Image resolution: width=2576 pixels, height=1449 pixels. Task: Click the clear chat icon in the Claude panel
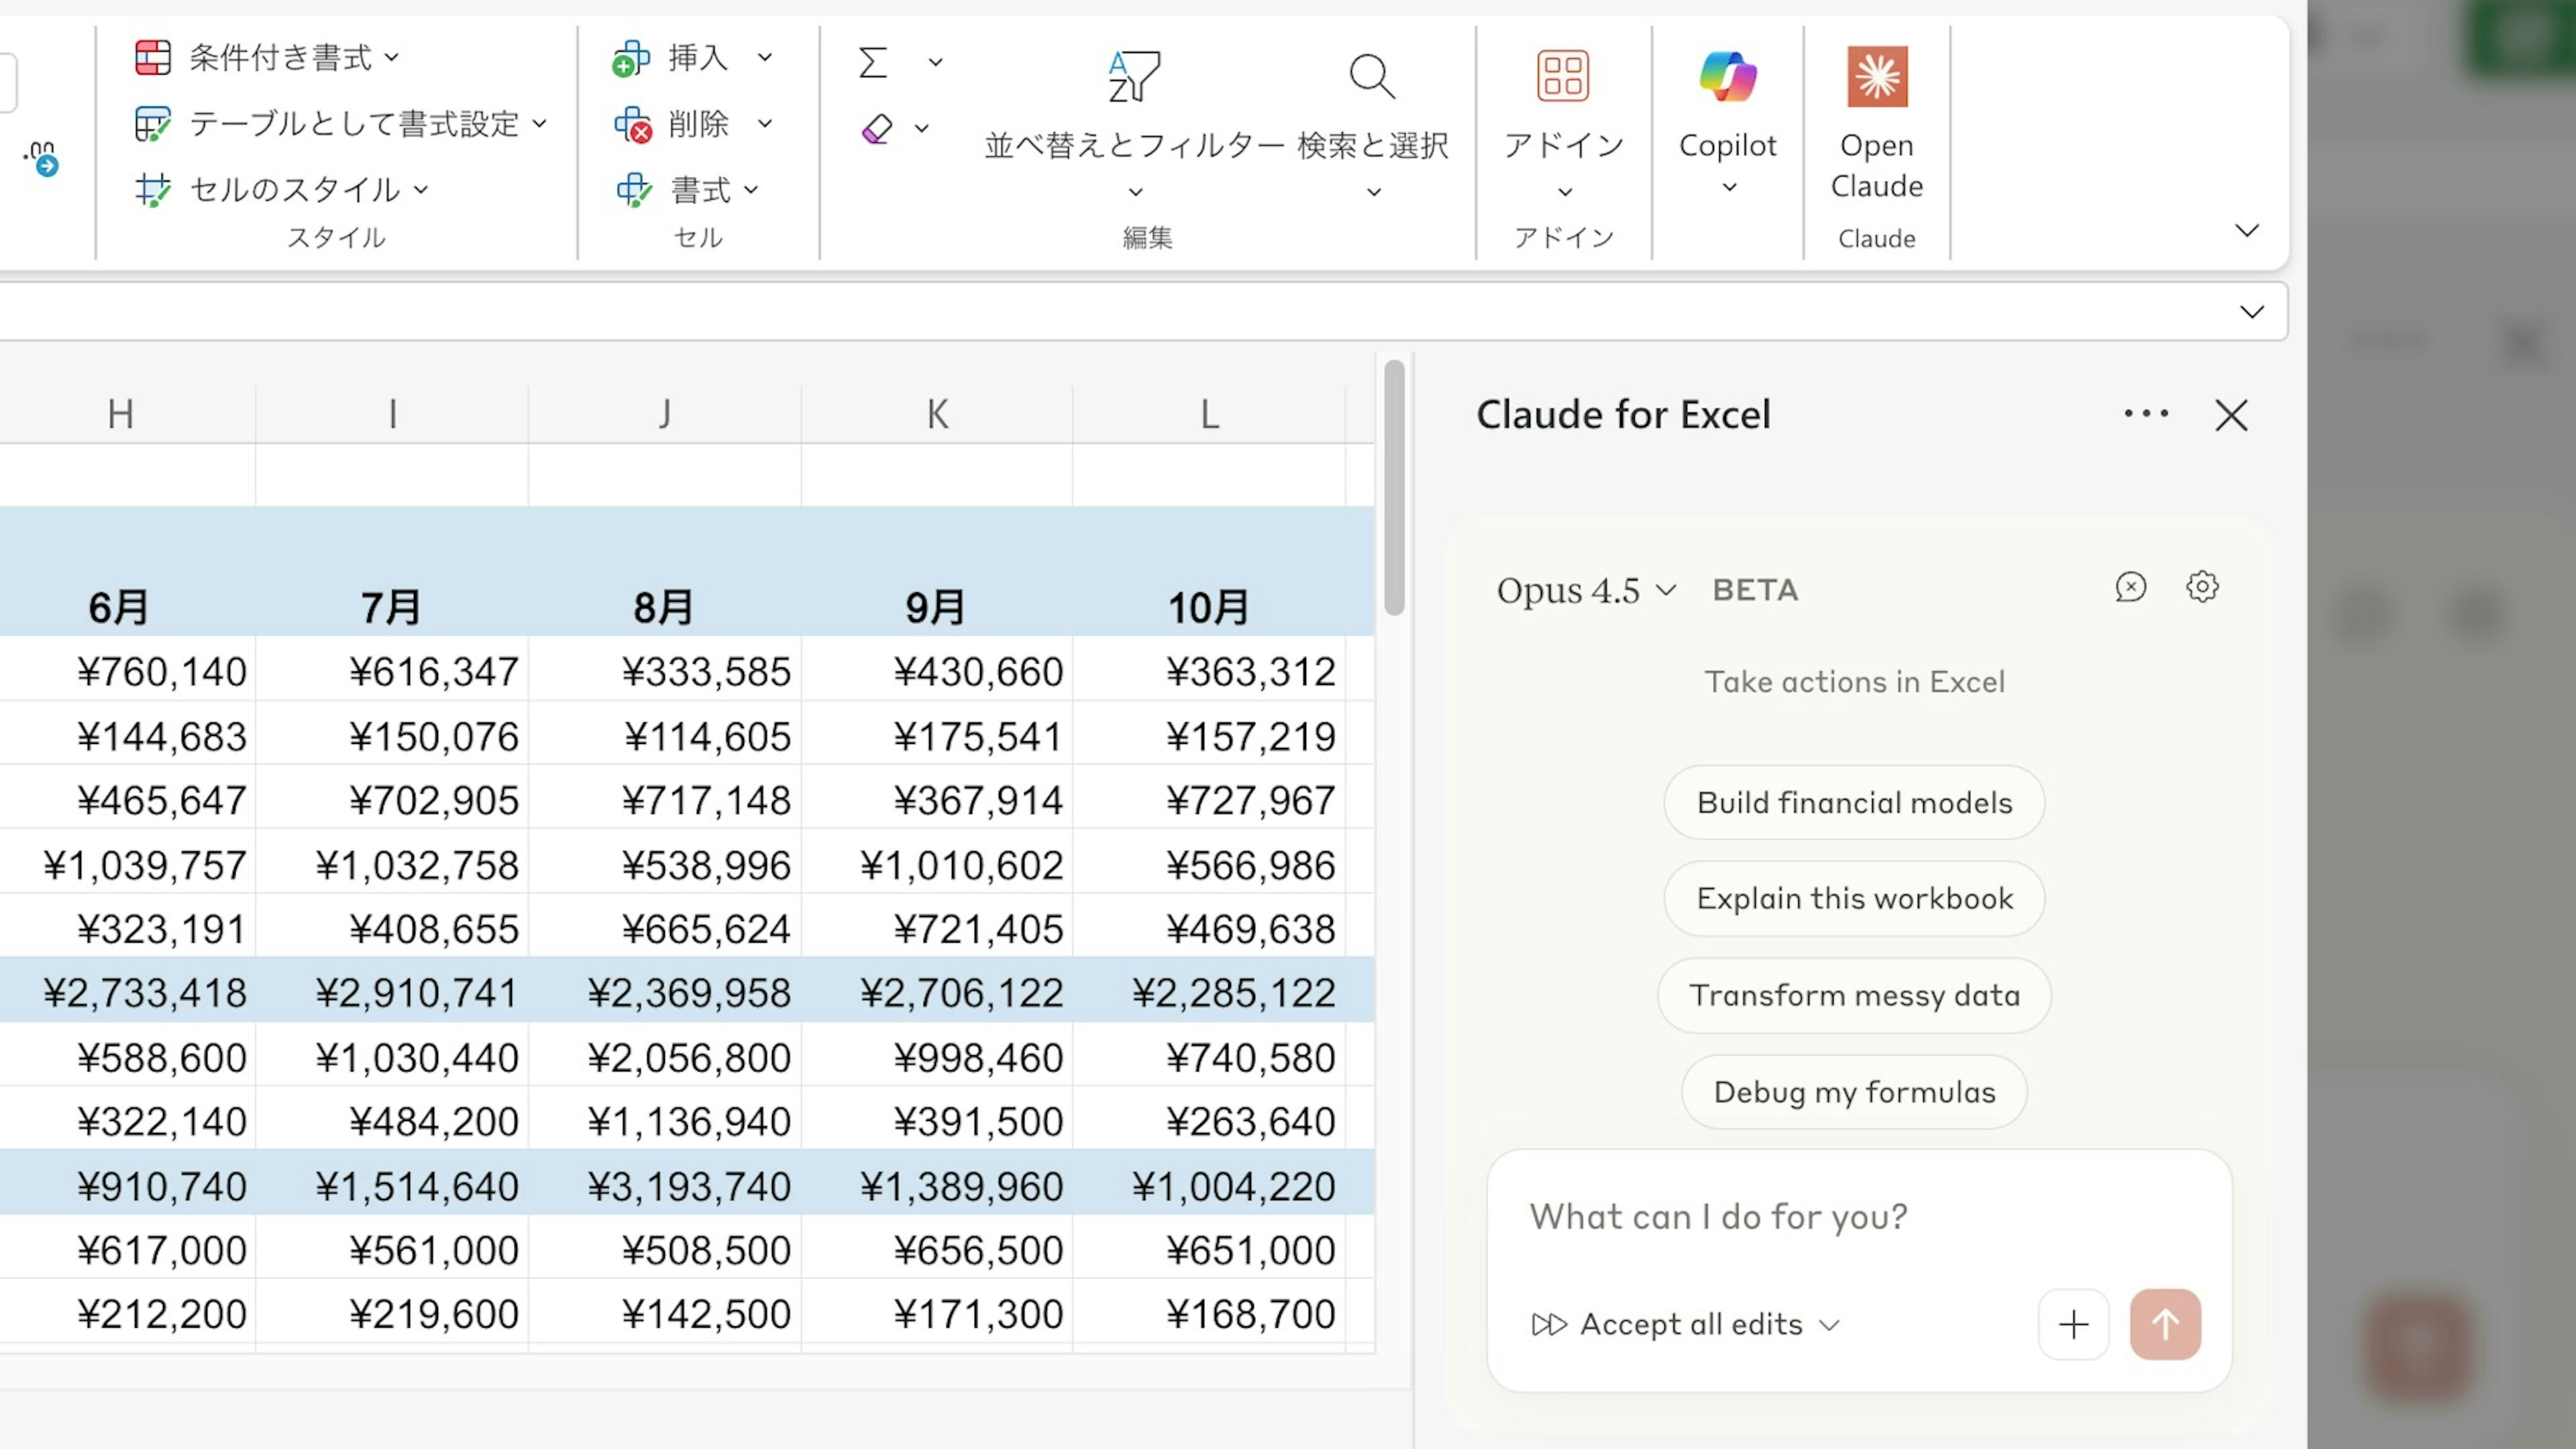coord(2130,587)
